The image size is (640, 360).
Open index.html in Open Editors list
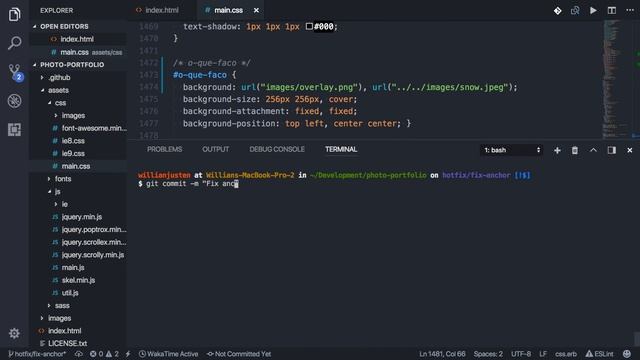[x=77, y=39]
